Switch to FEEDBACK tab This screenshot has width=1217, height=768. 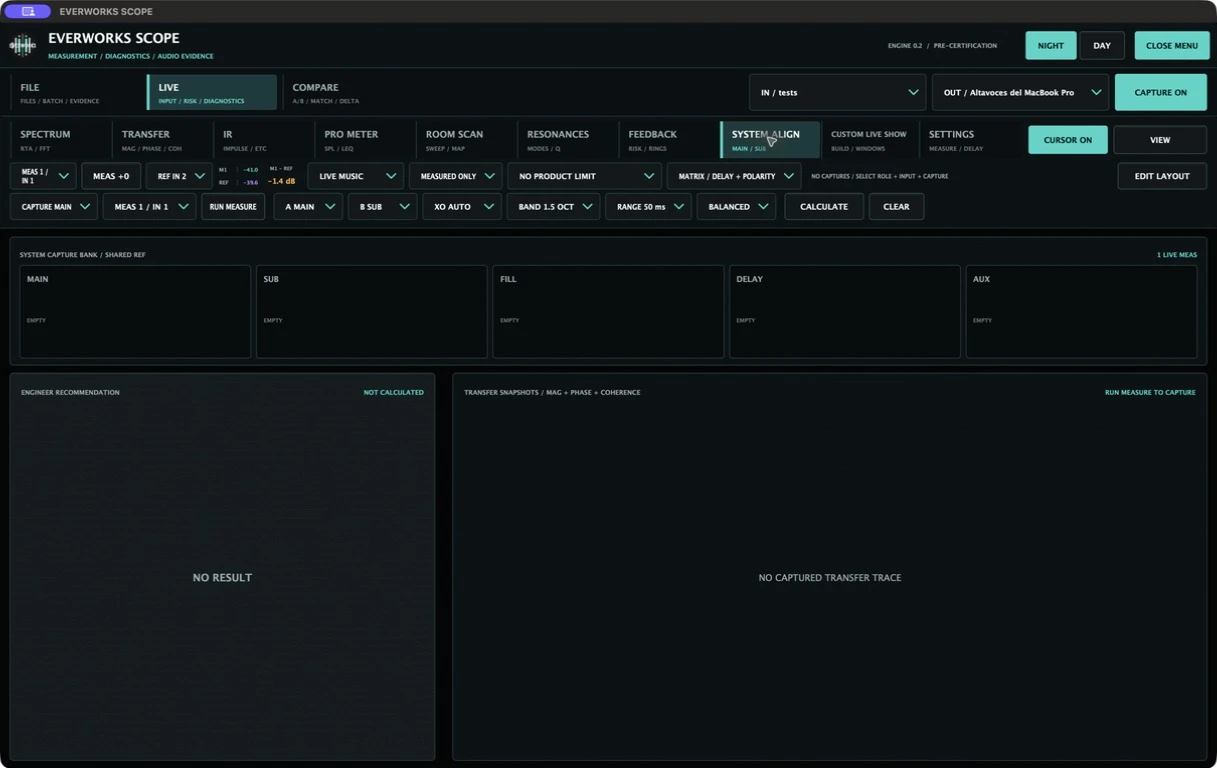click(x=668, y=140)
